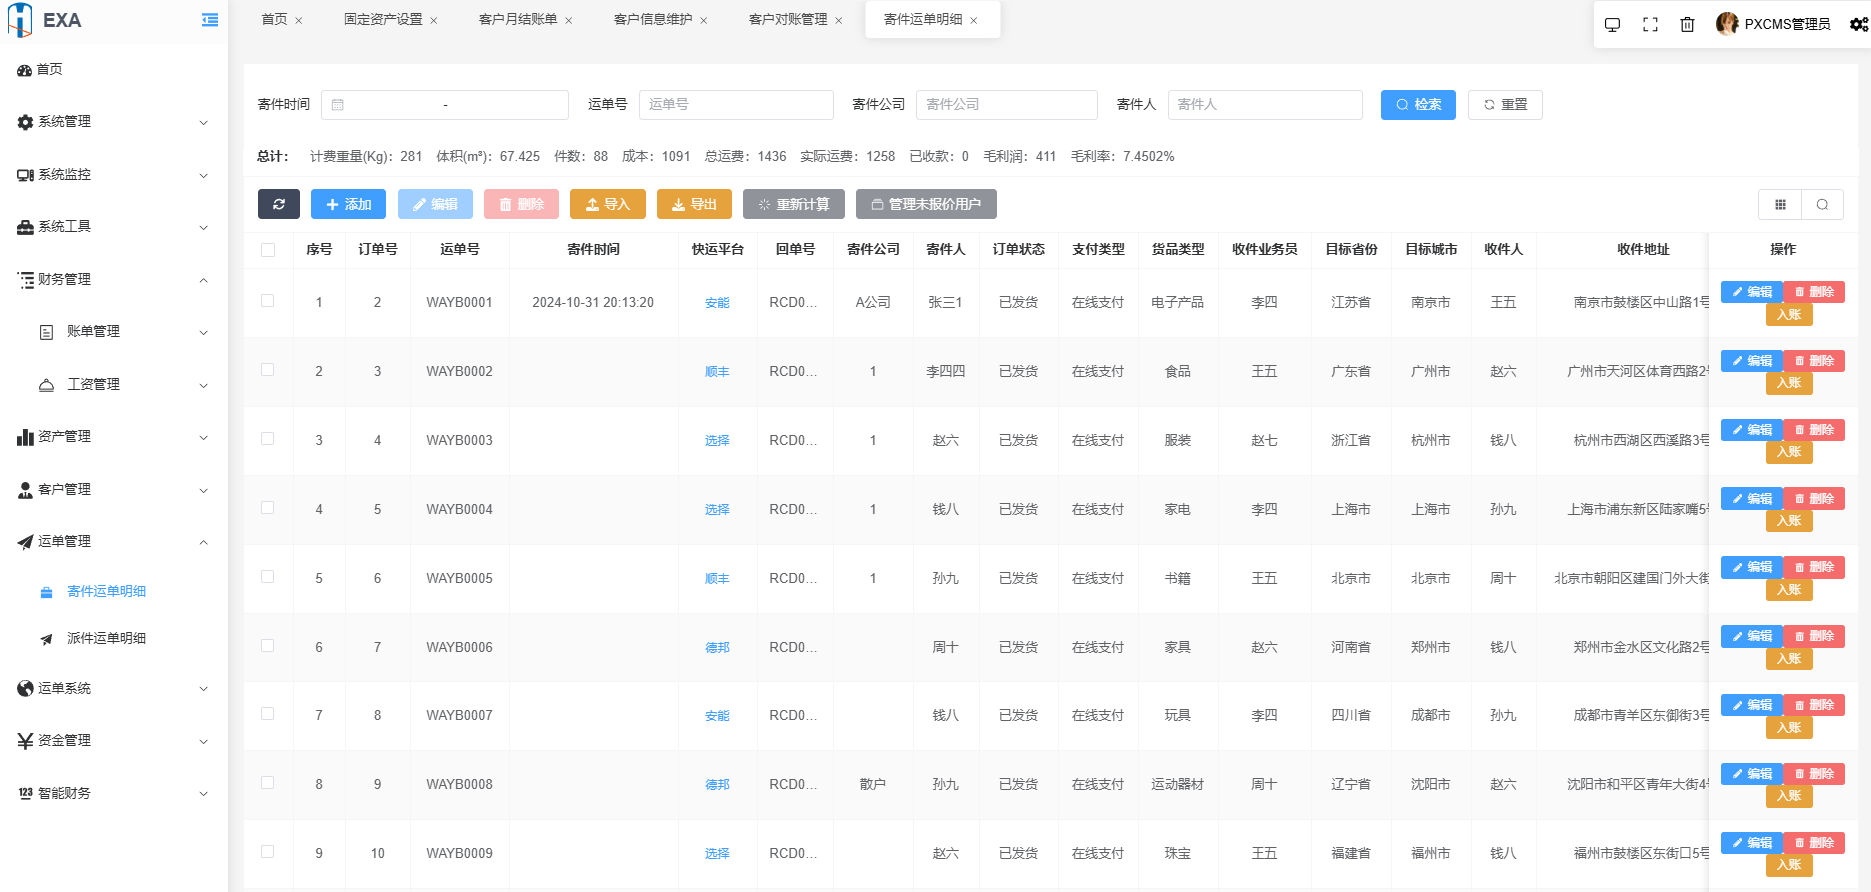Viewport: 1871px width, 892px height.
Task: Check the checkbox for row WAYB0001
Action: coord(268,301)
